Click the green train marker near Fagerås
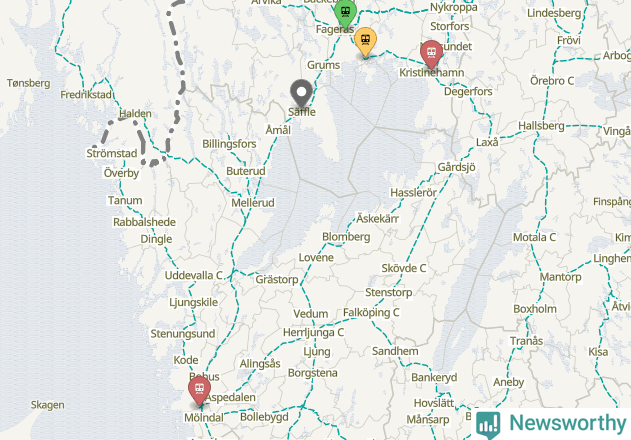This screenshot has height=440, width=631. (x=345, y=13)
